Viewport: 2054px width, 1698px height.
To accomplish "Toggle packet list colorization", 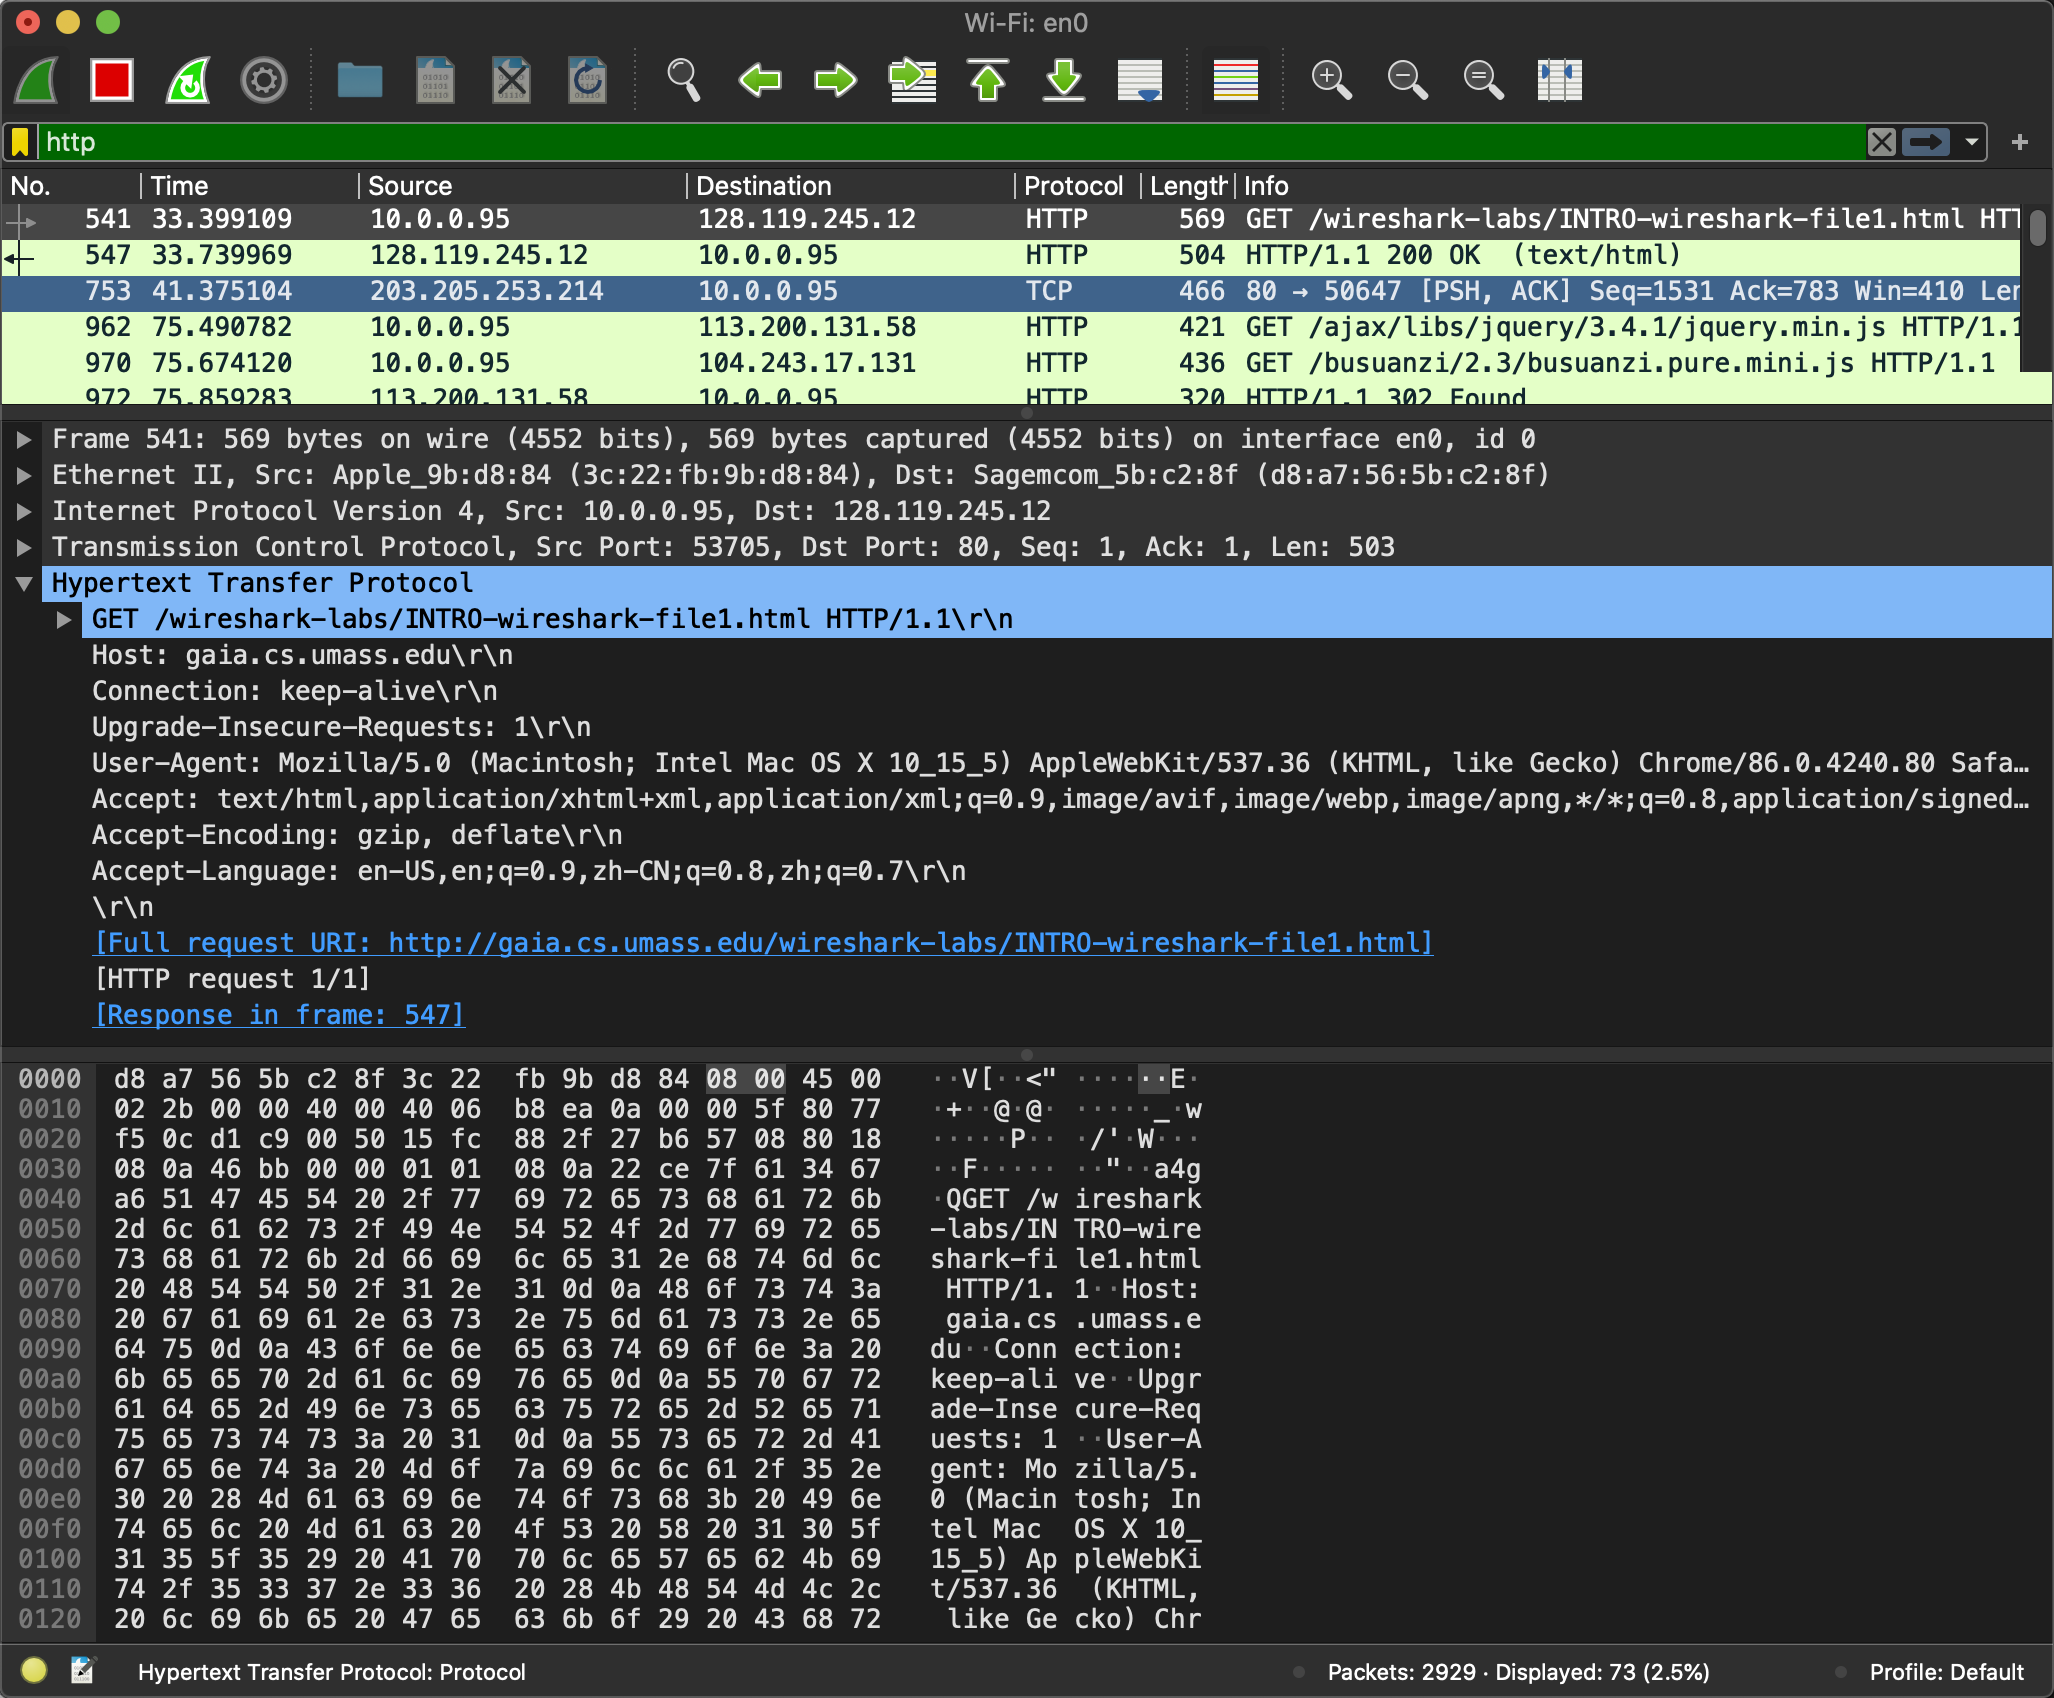I will click(1235, 80).
